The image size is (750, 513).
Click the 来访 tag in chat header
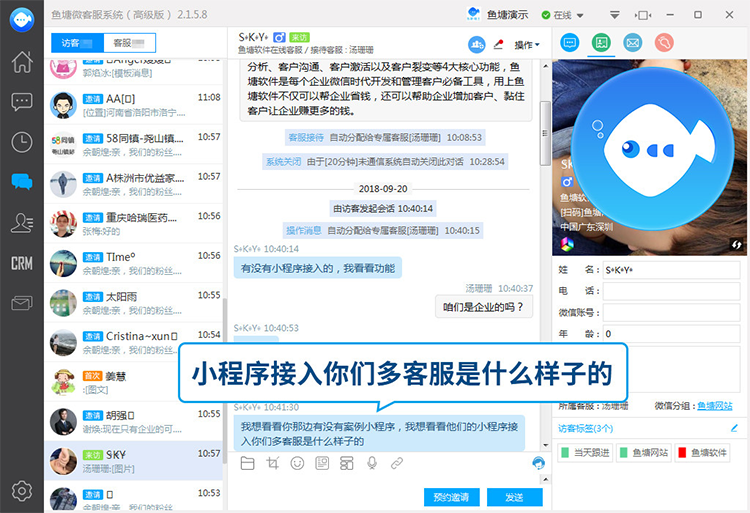click(x=299, y=37)
